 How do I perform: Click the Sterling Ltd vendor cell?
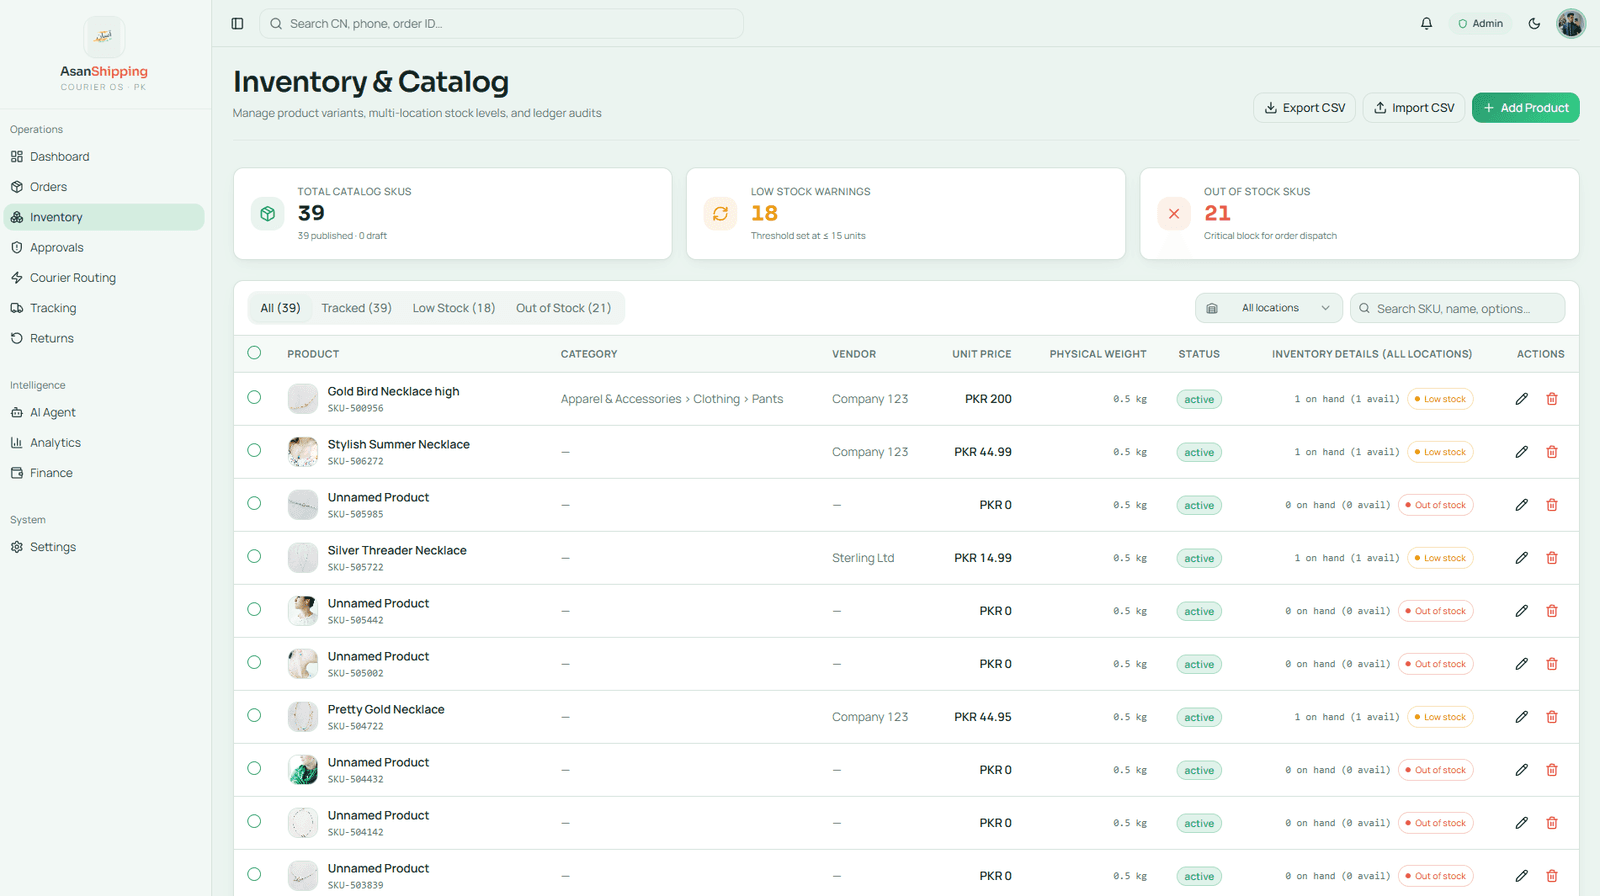tap(863, 558)
